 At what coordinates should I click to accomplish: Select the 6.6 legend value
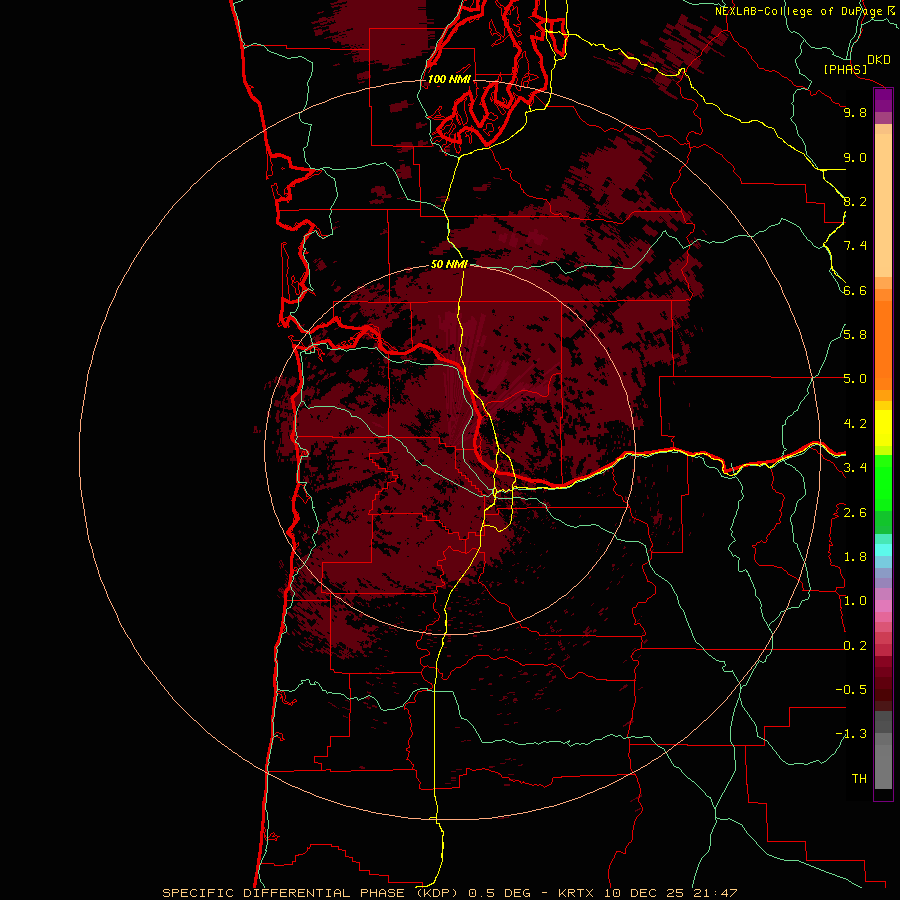pos(855,290)
